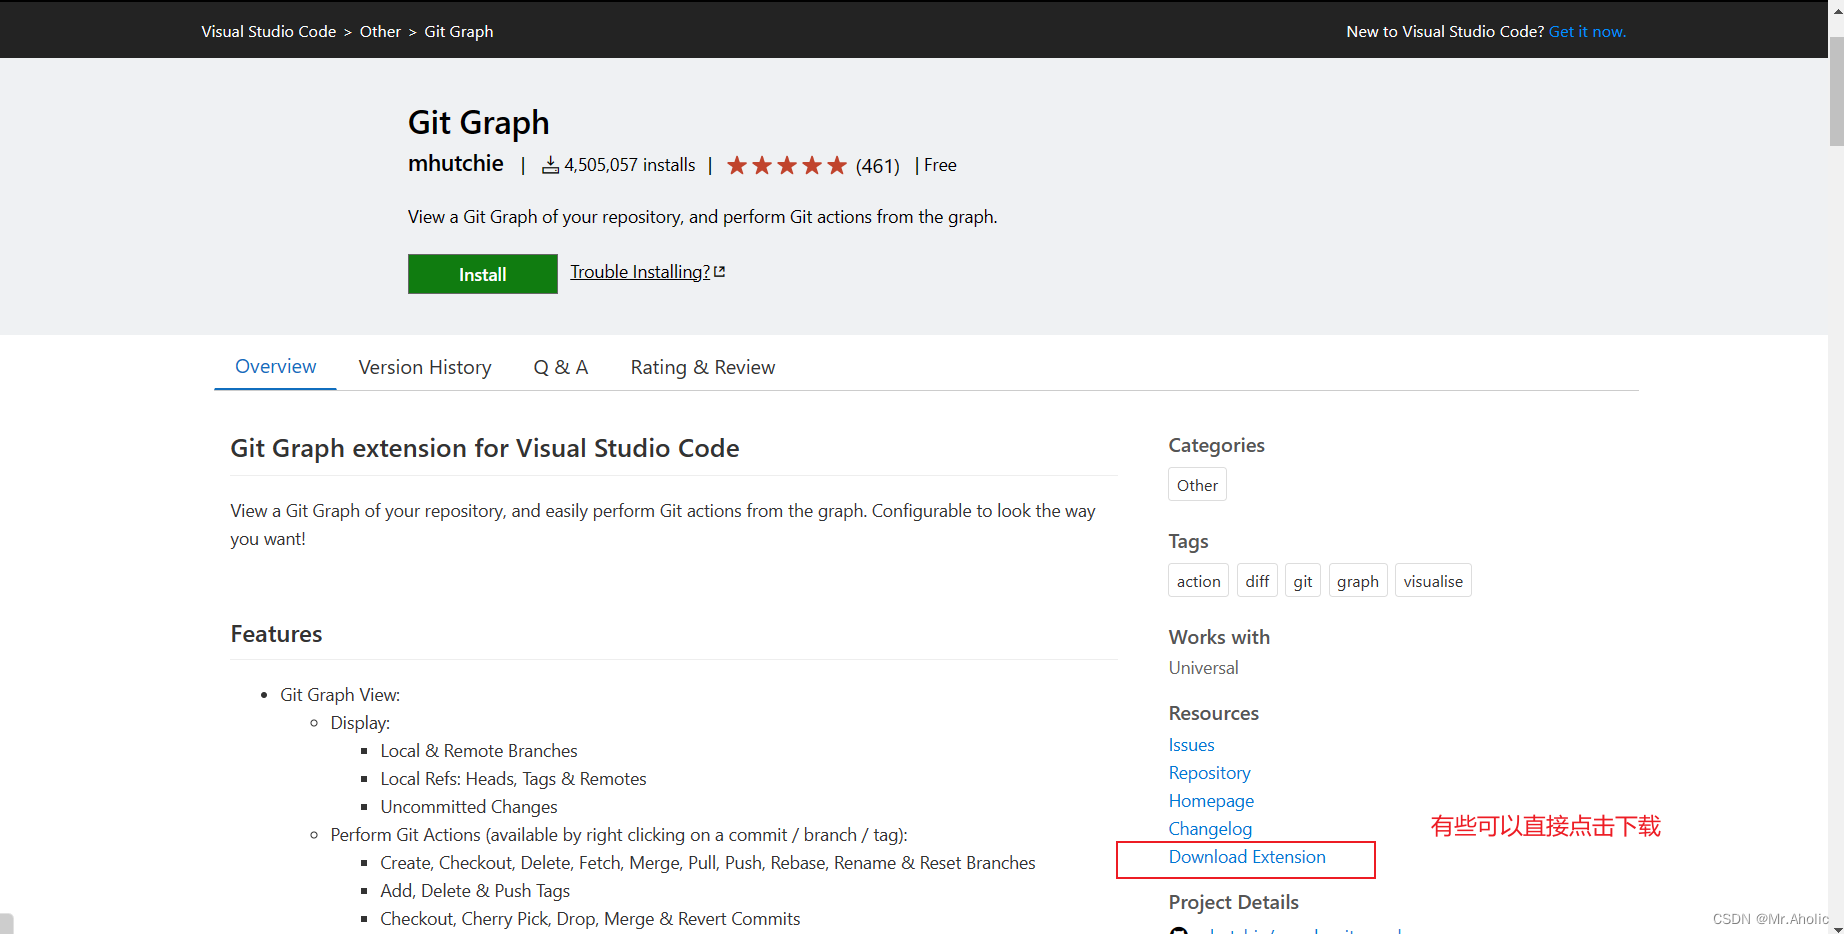
Task: Open the Issues resource link
Action: click(x=1191, y=745)
